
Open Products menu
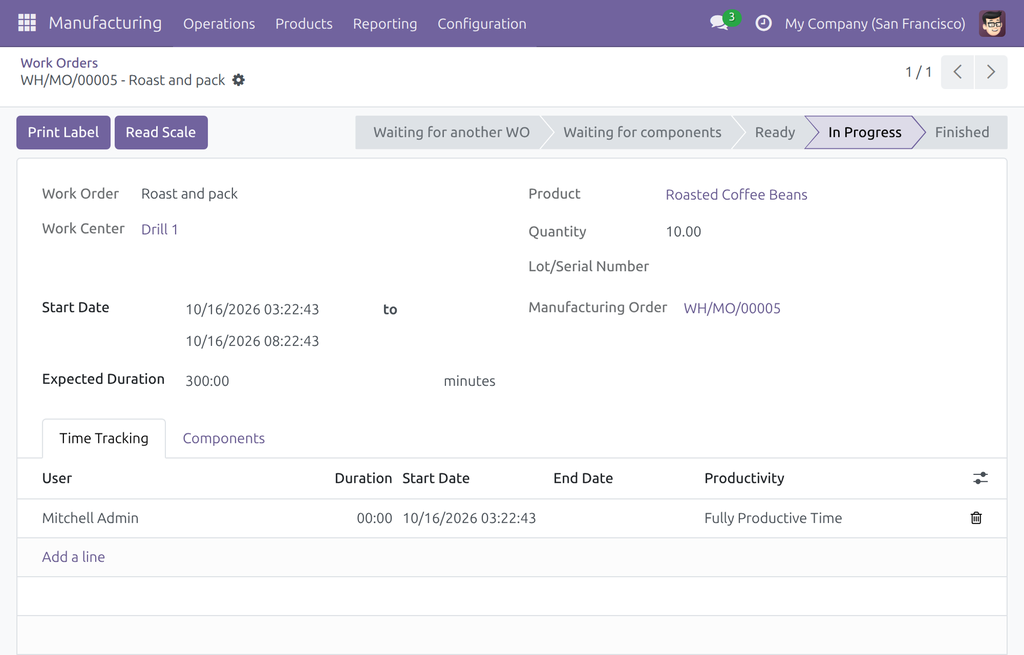304,24
